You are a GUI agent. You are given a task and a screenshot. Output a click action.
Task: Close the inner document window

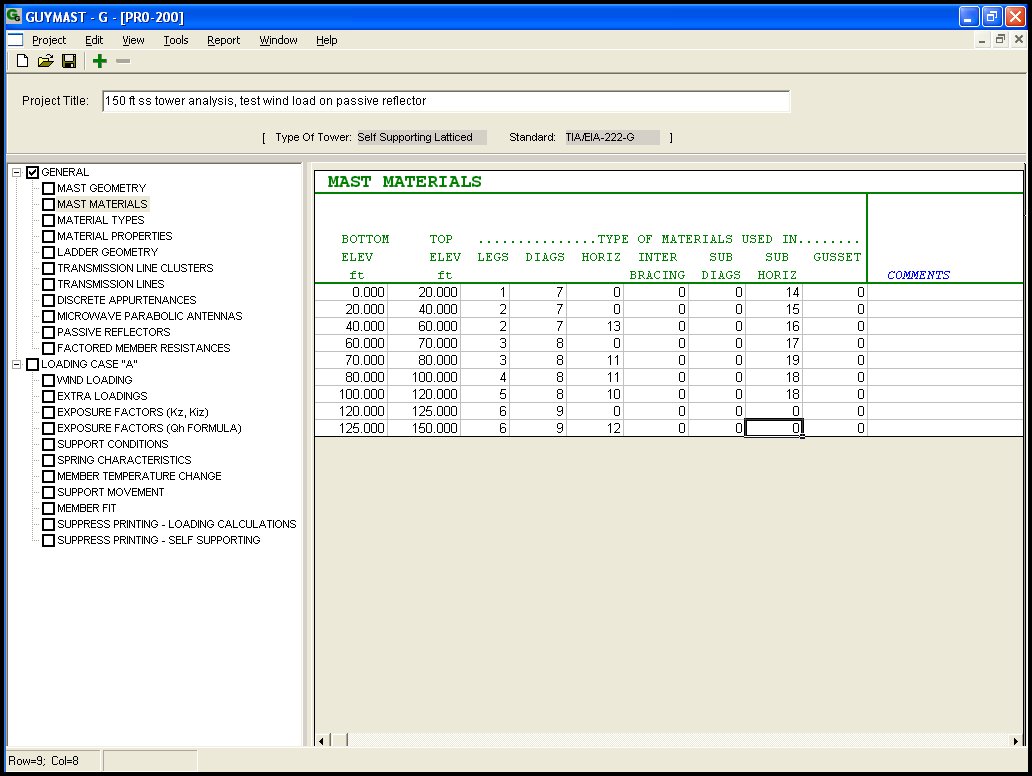coord(1019,39)
